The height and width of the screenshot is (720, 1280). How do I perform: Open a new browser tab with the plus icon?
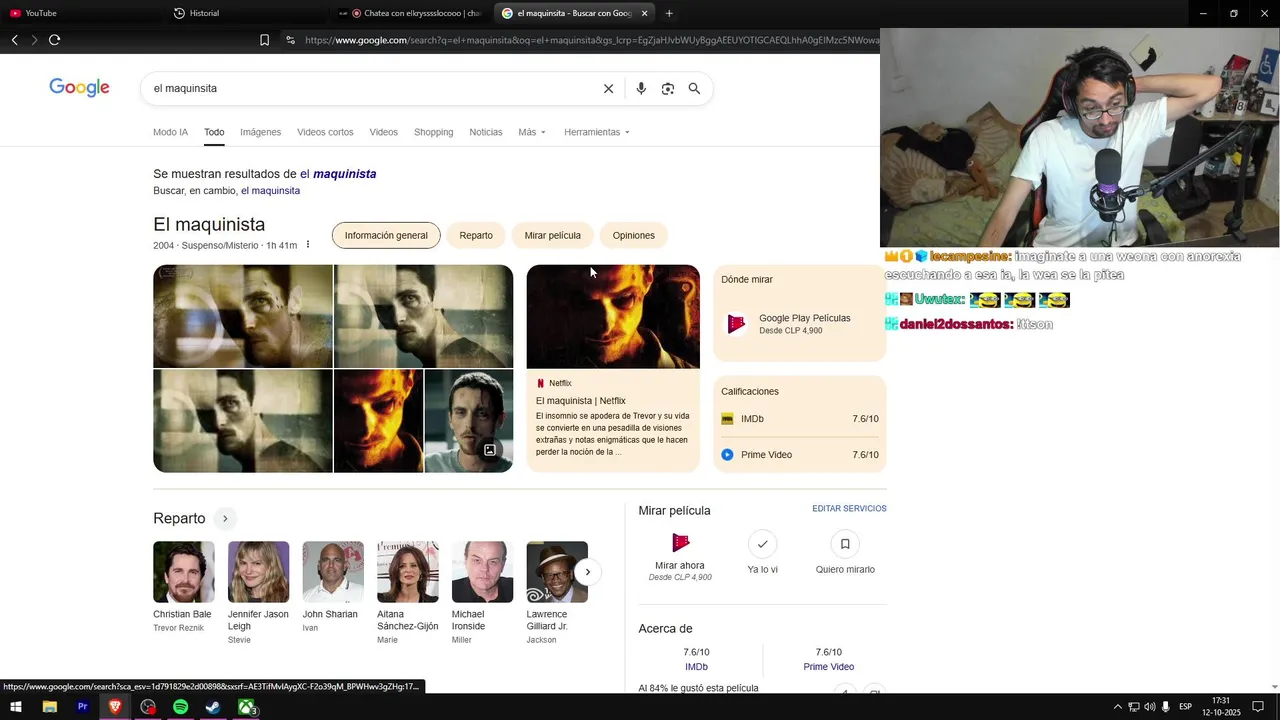point(669,13)
